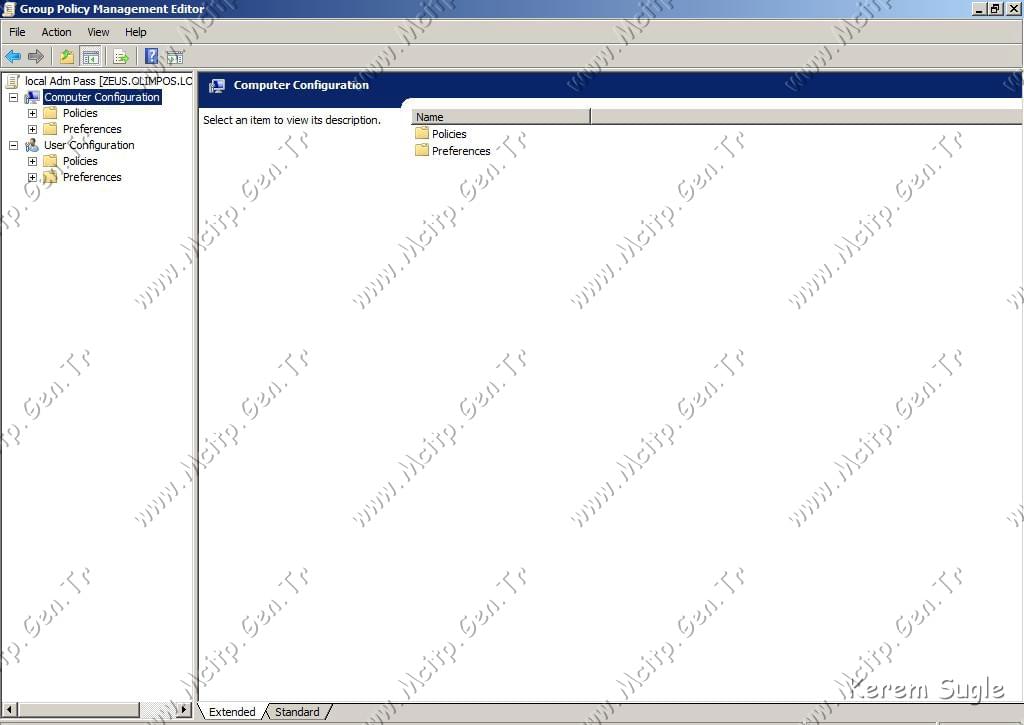Open the View menu
This screenshot has height=725, width=1024.
[x=98, y=32]
